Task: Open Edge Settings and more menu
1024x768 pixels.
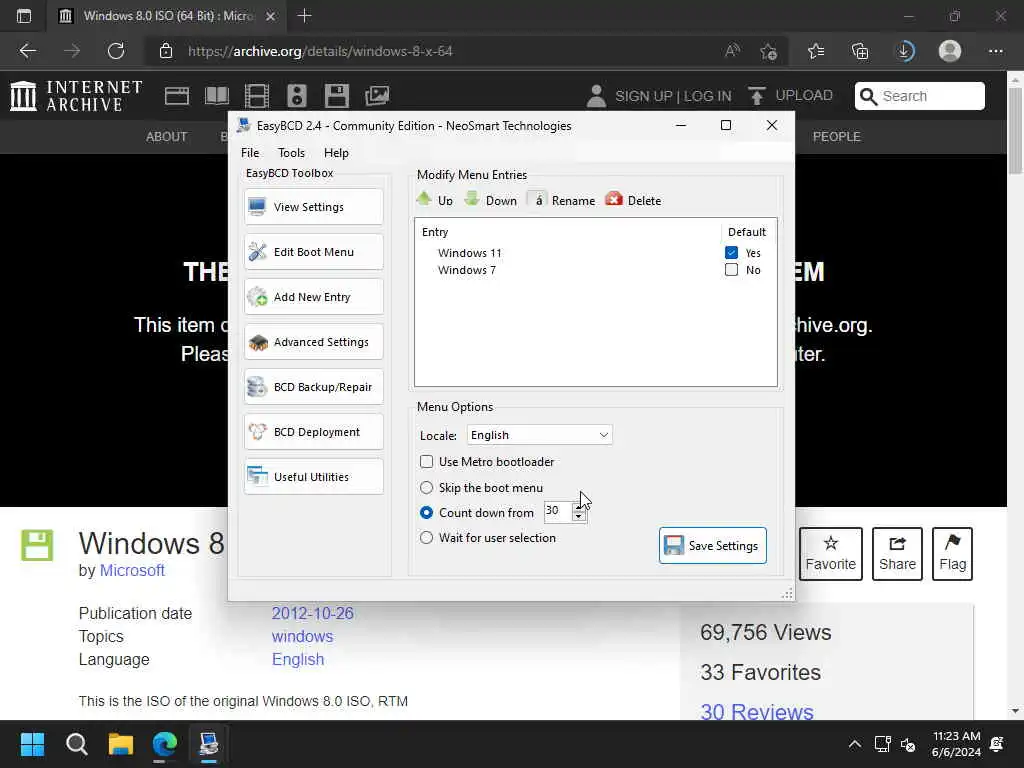Action: click(995, 51)
